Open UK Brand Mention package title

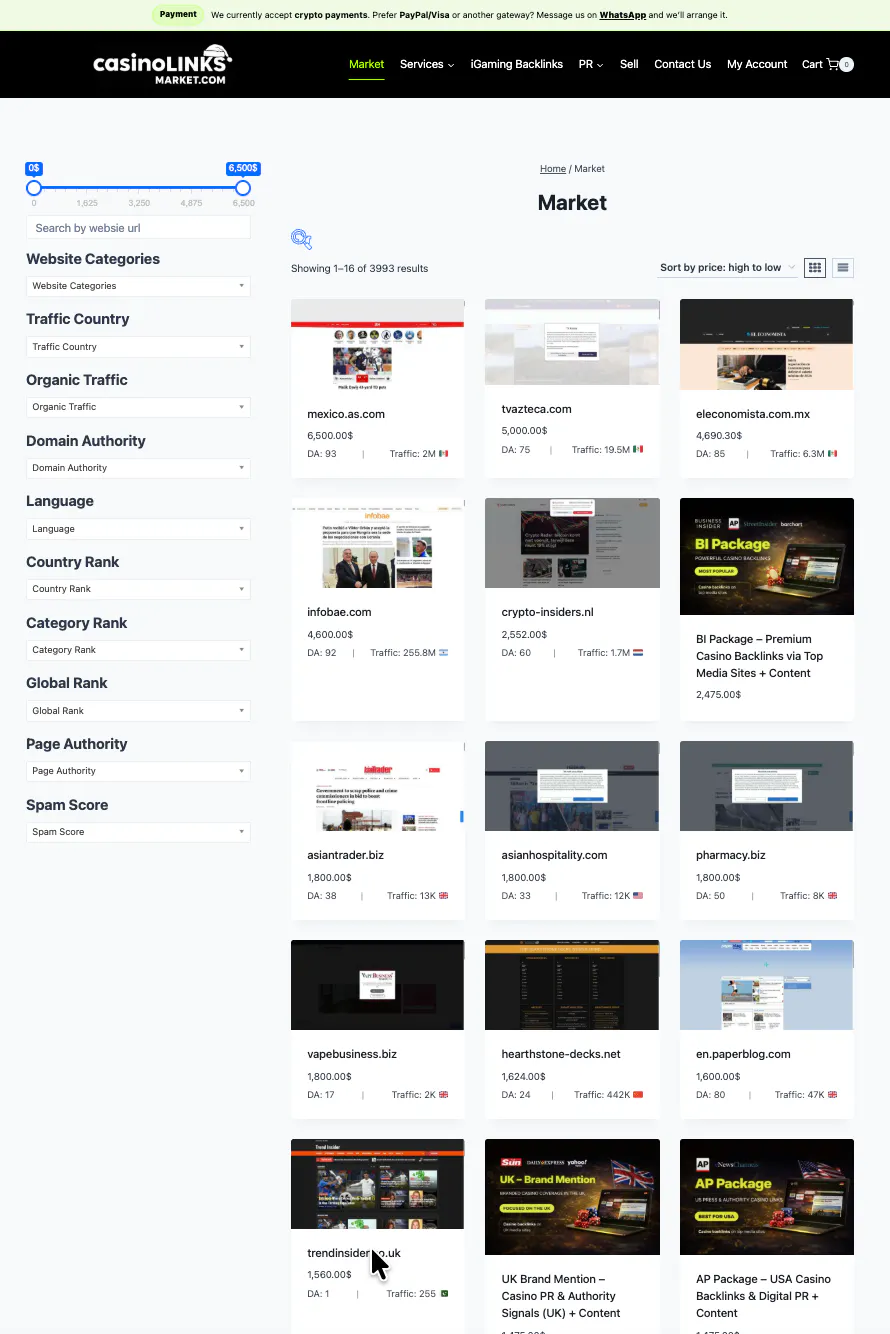tap(561, 1296)
